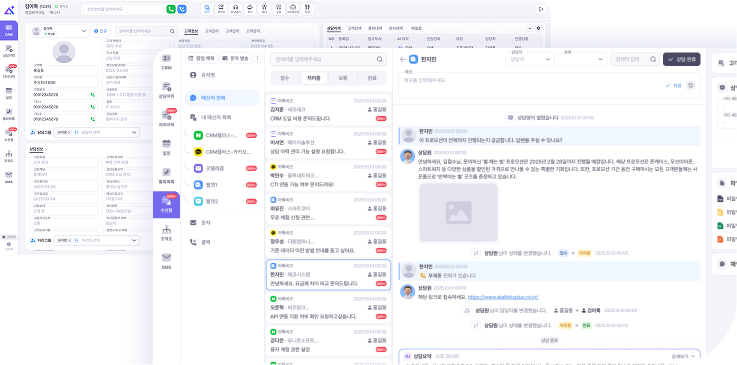This screenshot has height=365, width=737.
Task: Open the user dropdown in the back CRM window
Action: (59, 31)
